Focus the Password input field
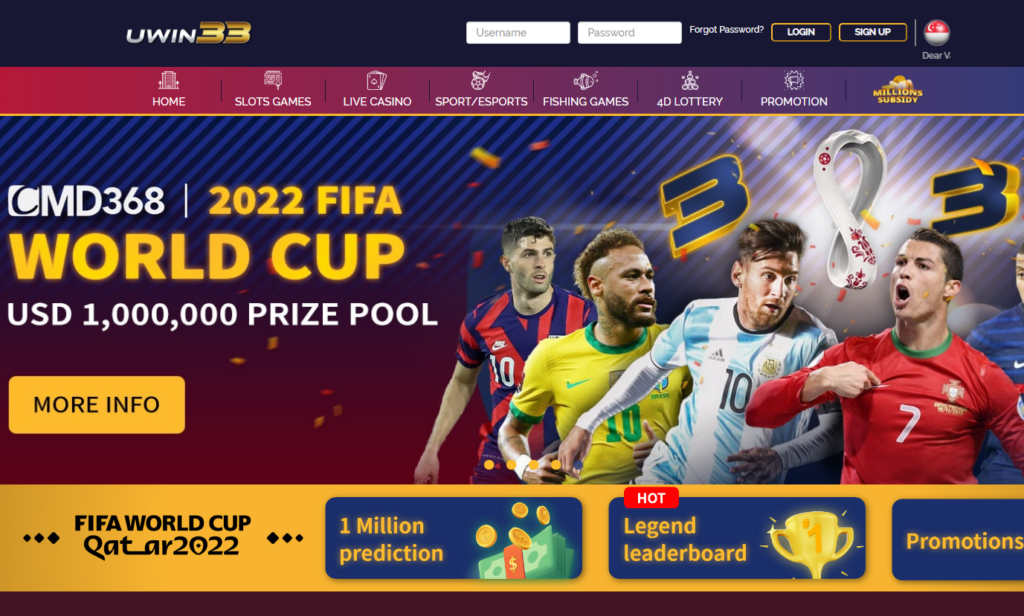 pos(630,33)
